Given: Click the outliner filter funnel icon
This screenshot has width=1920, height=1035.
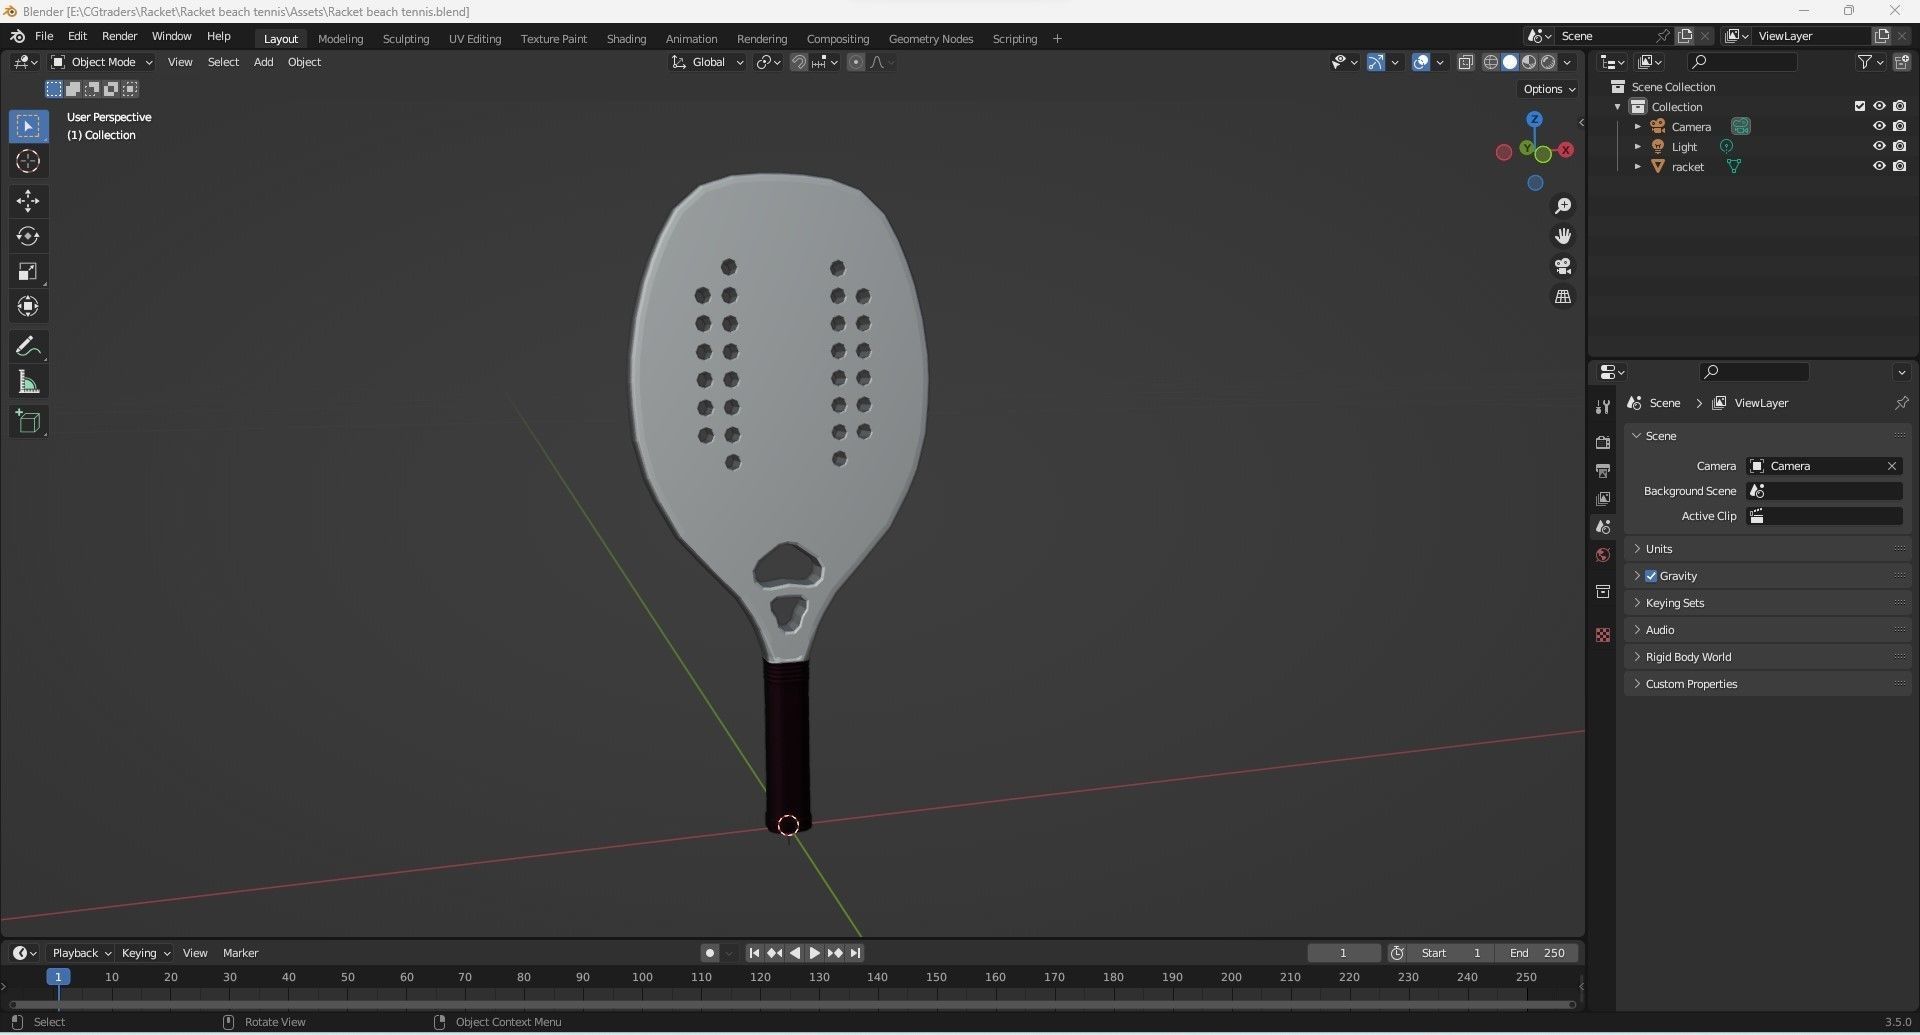Looking at the screenshot, I should pyautogui.click(x=1864, y=62).
